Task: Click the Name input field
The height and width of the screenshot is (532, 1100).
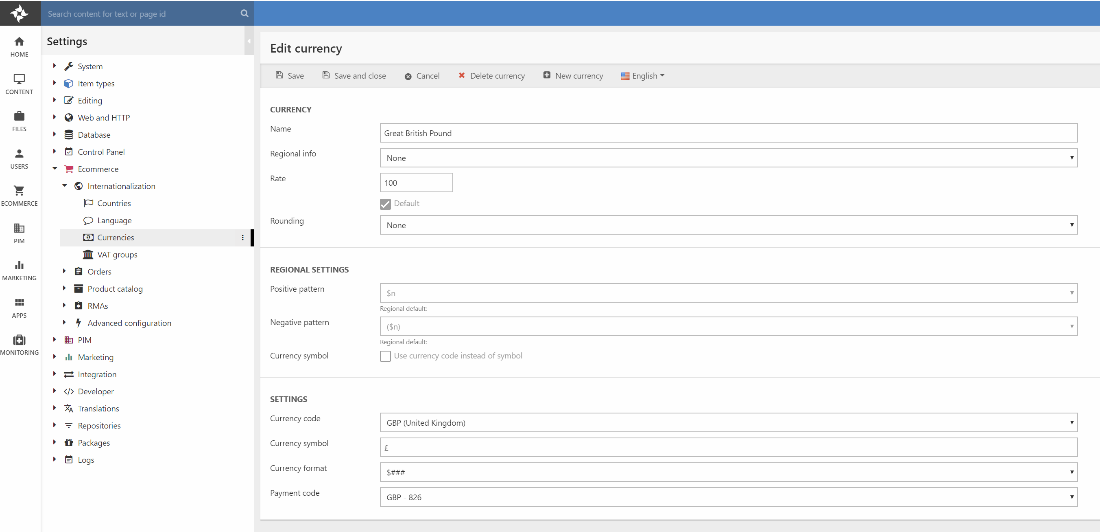Action: pyautogui.click(x=728, y=133)
